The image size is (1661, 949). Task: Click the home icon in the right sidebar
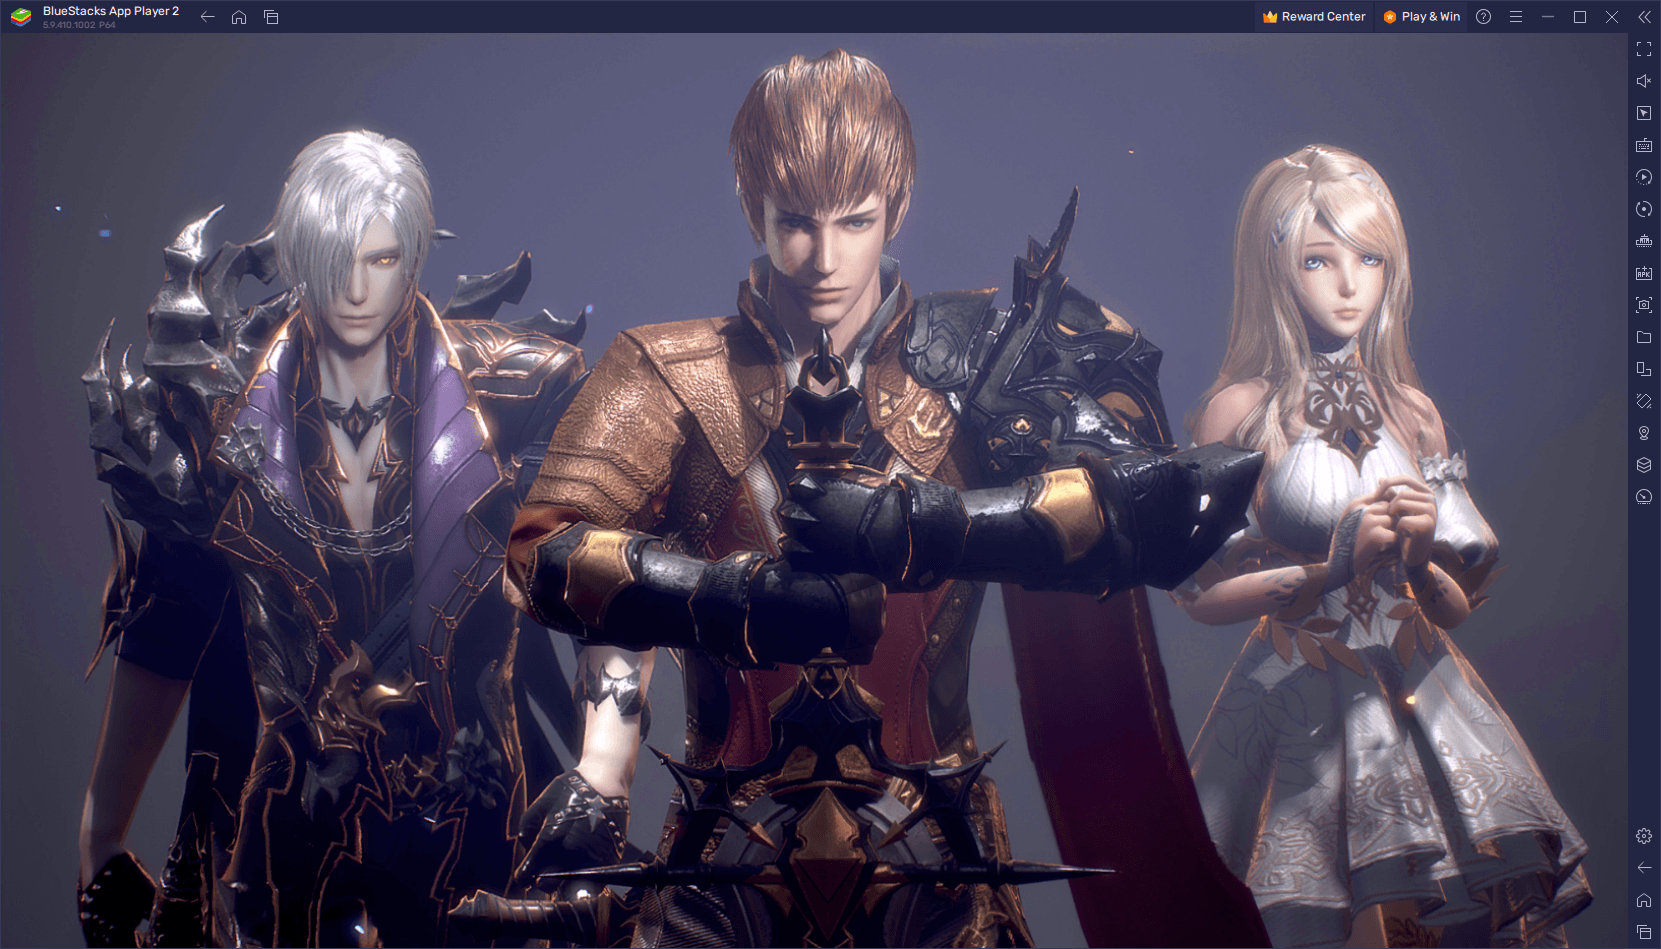[1644, 900]
